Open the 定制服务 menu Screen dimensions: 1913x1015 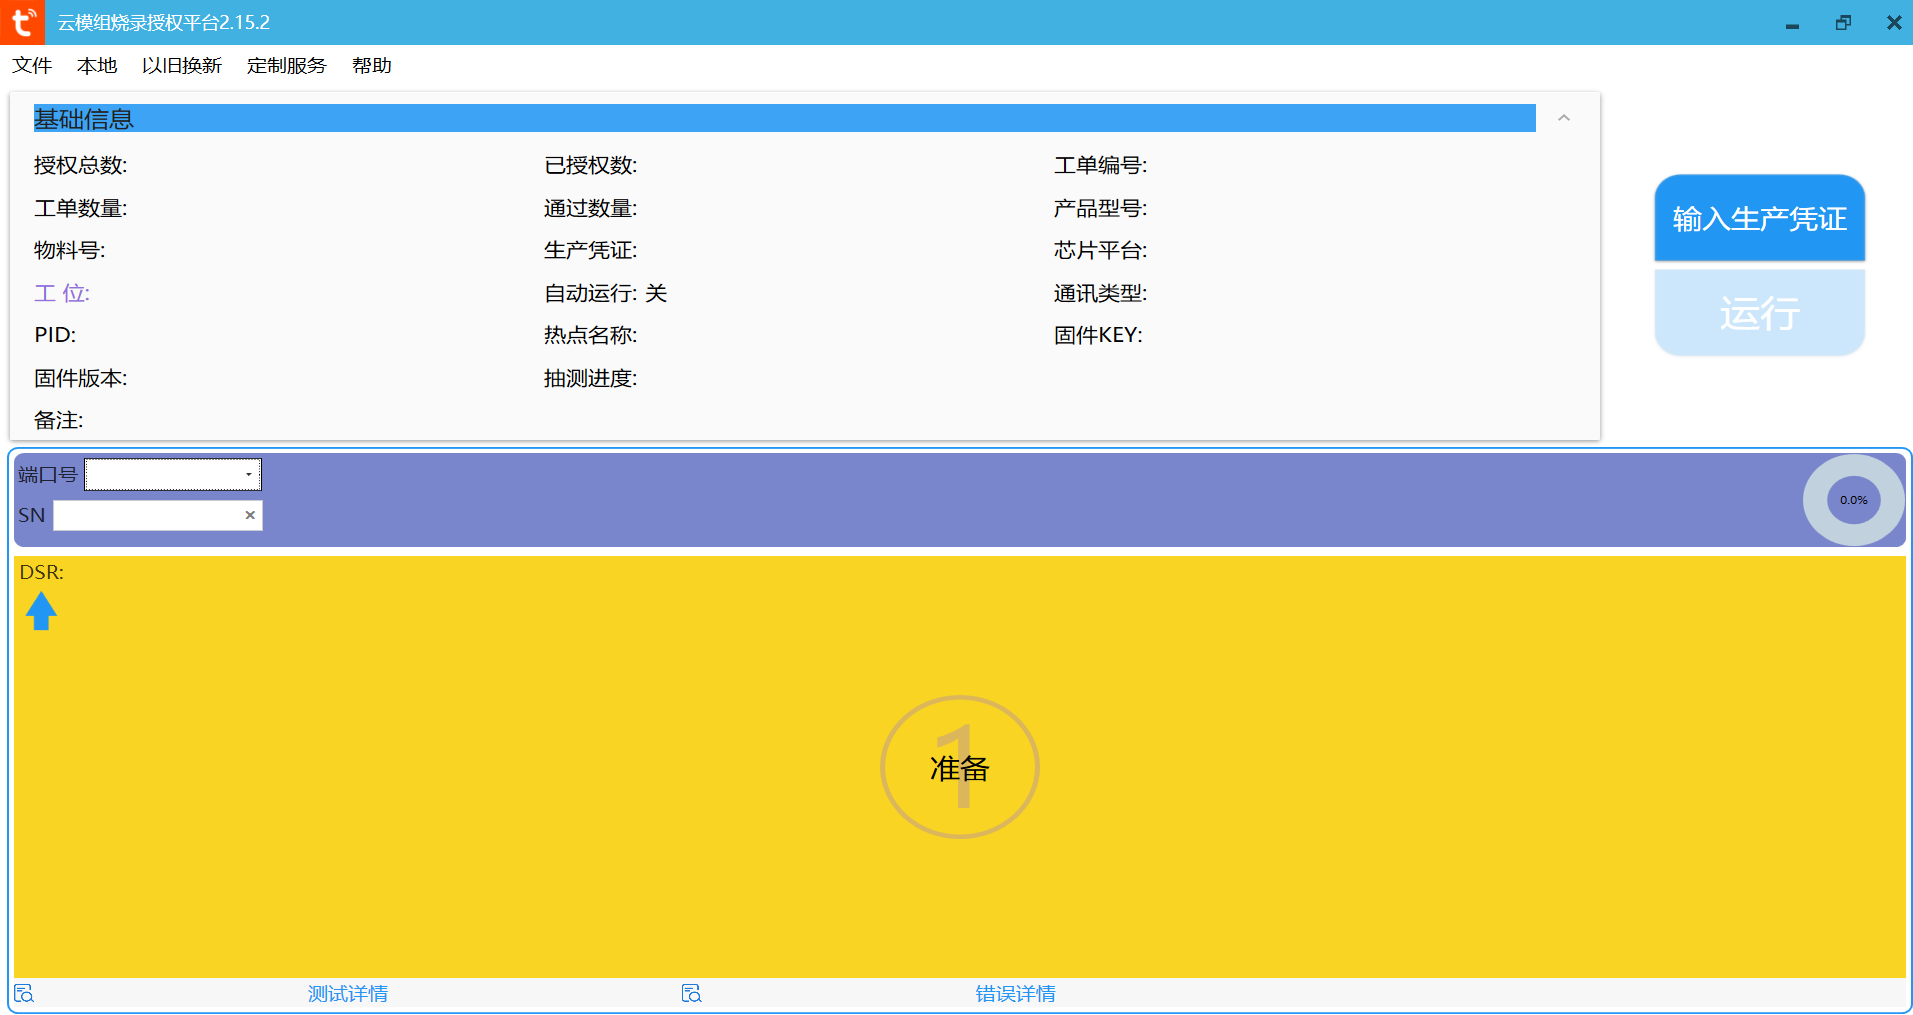(x=287, y=65)
